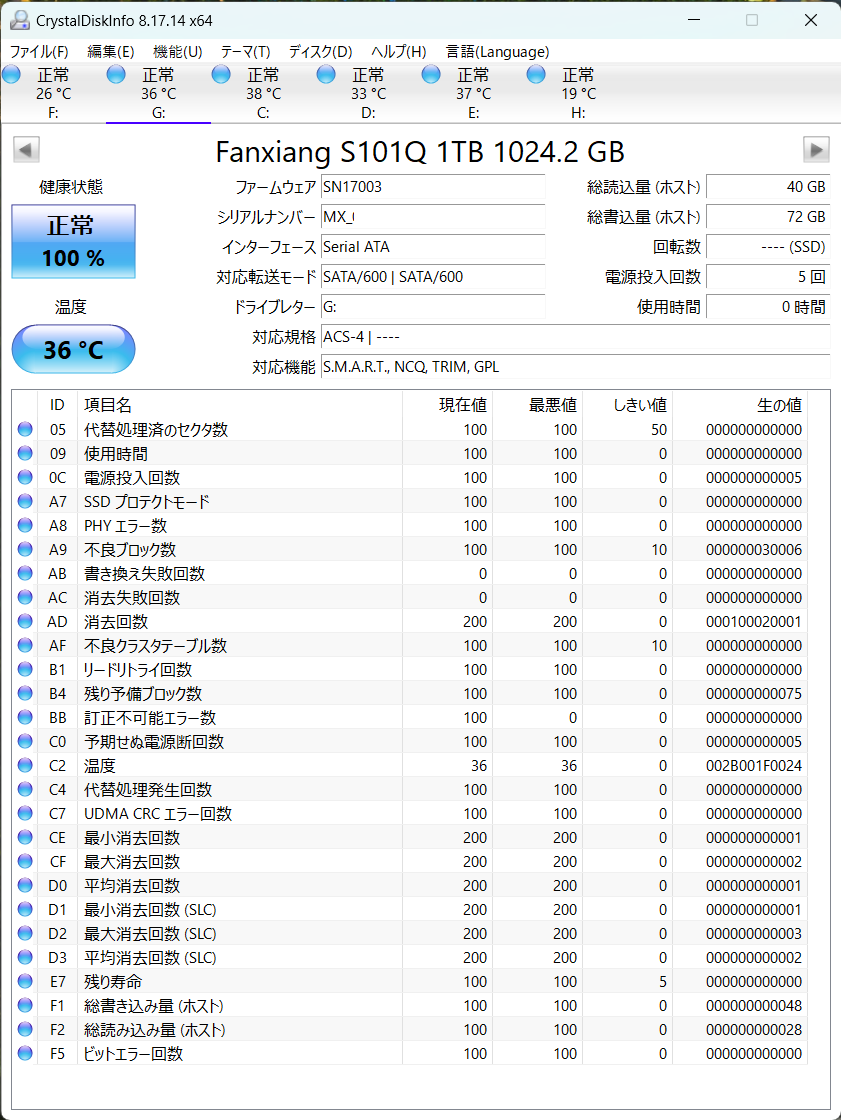Click the status orb for row F1
The image size is (841, 1120).
(25, 1005)
